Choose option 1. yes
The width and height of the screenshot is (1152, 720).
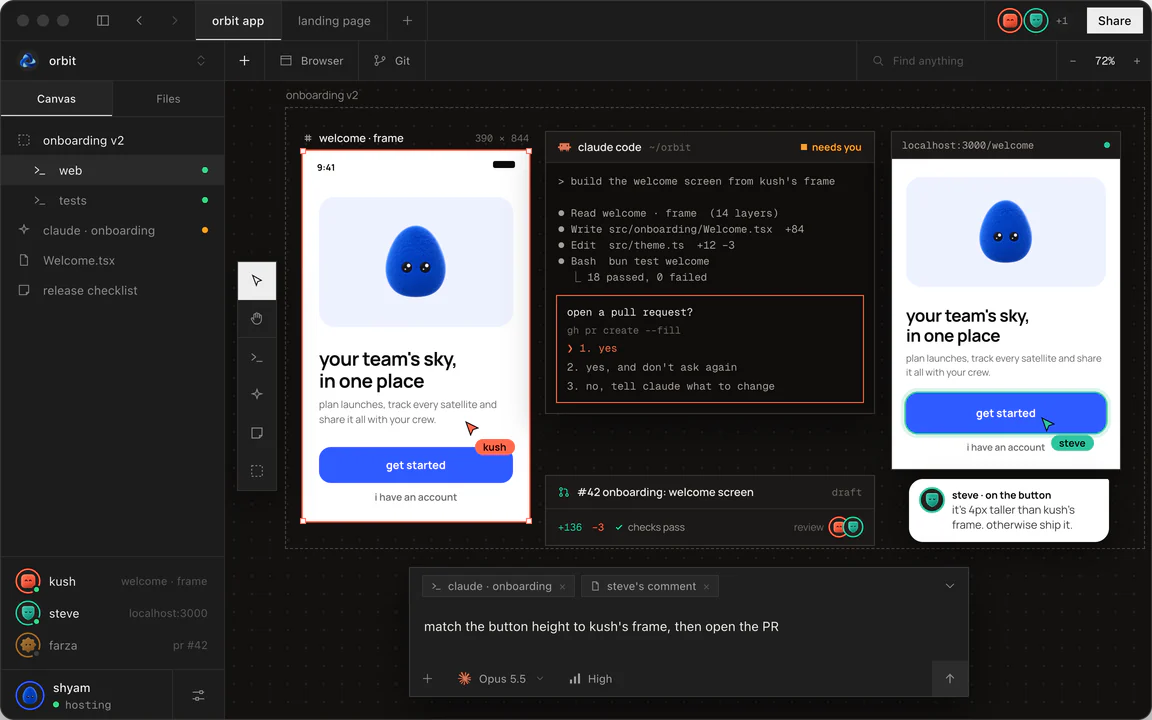[x=592, y=348]
